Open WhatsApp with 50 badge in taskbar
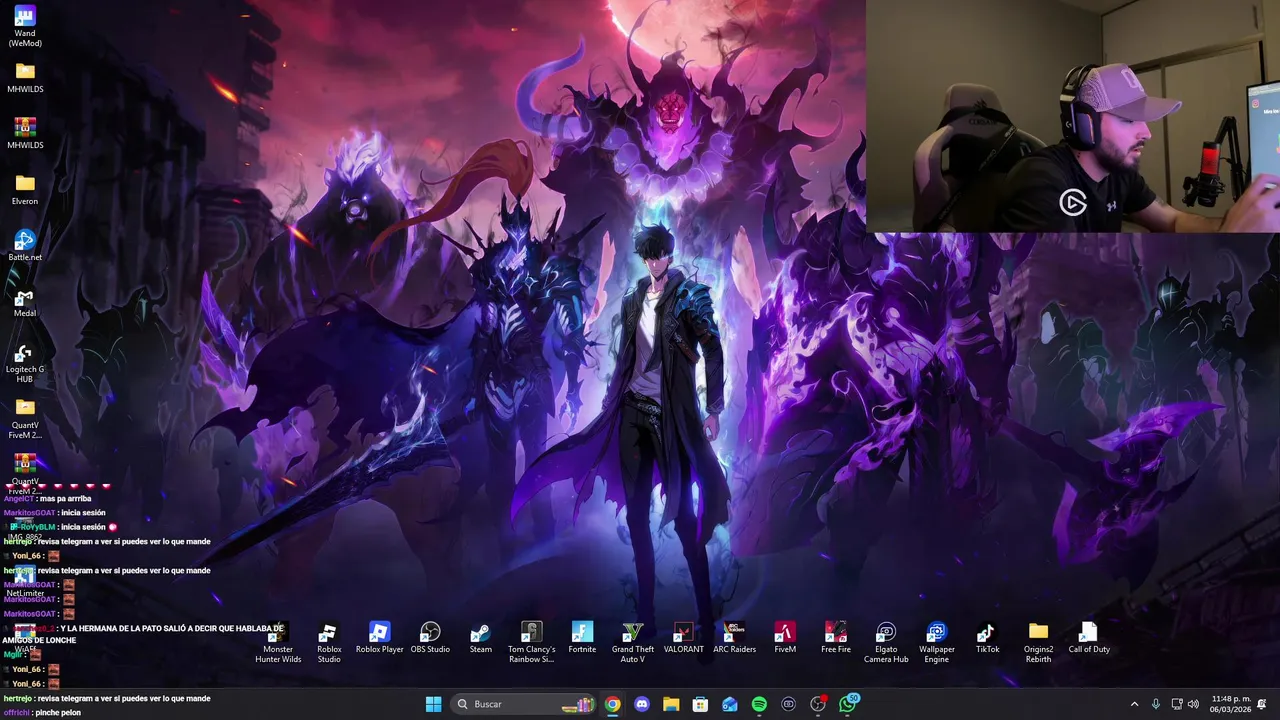 click(849, 703)
